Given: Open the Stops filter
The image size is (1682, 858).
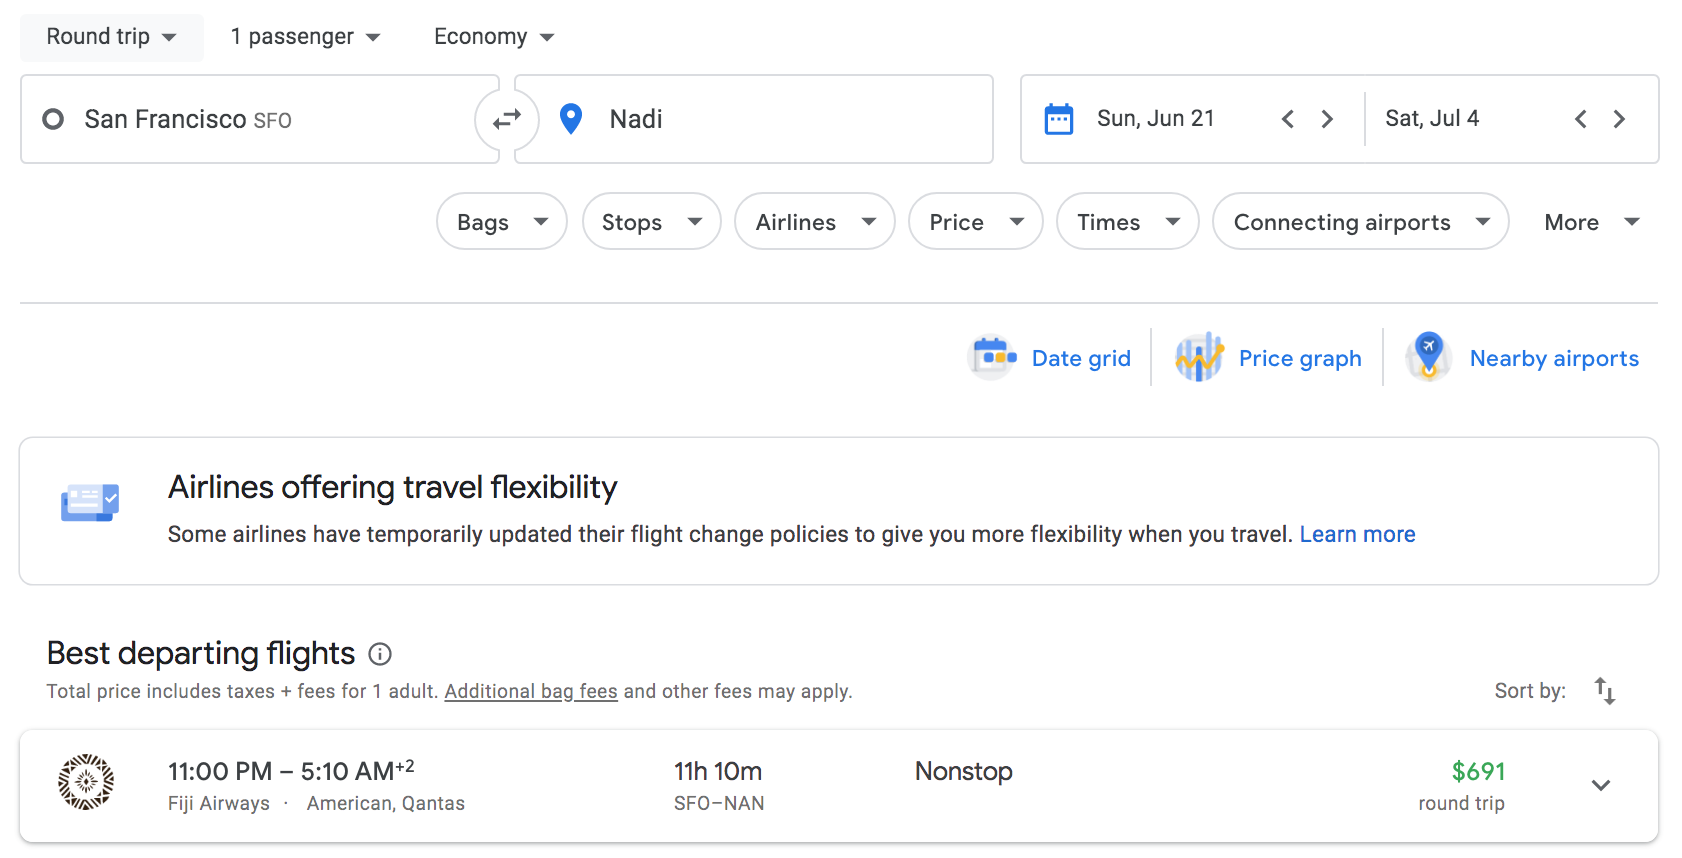Looking at the screenshot, I should coord(652,221).
